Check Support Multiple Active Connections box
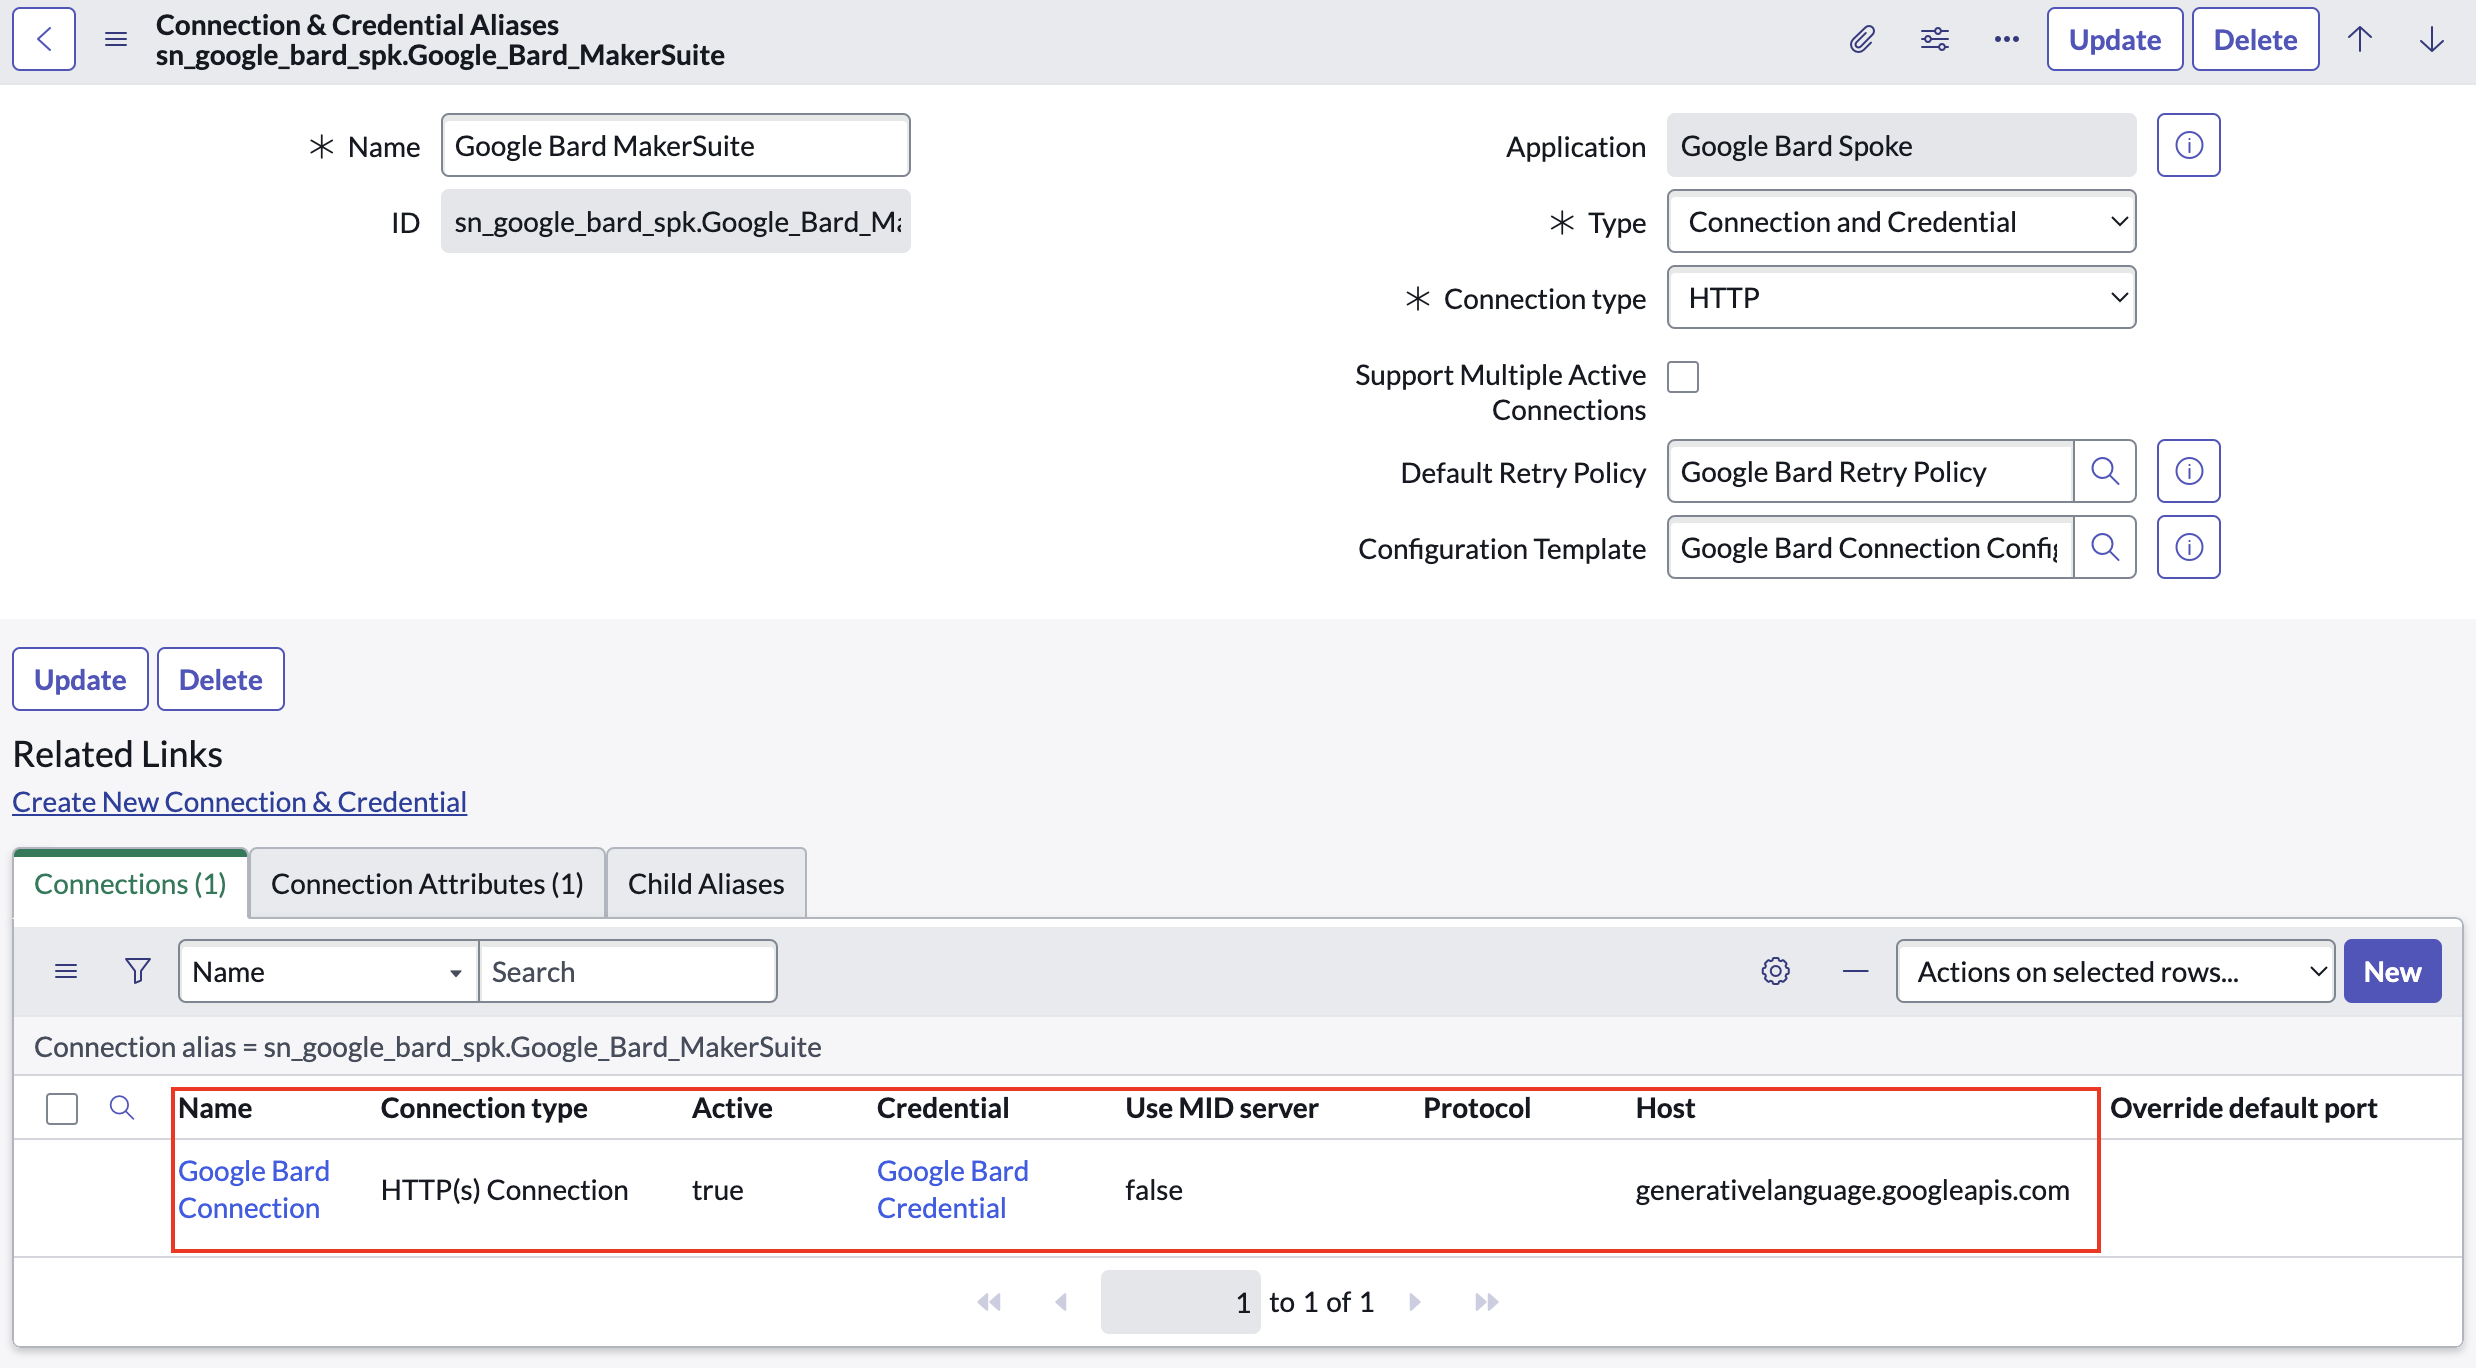This screenshot has width=2476, height=1368. (1683, 377)
